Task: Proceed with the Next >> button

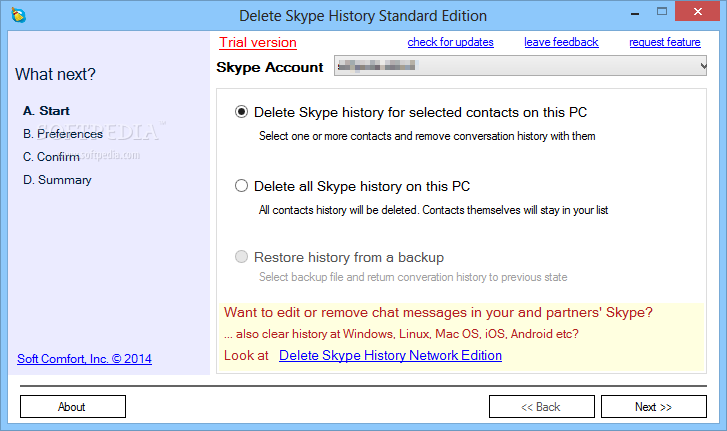Action: pyautogui.click(x=654, y=406)
